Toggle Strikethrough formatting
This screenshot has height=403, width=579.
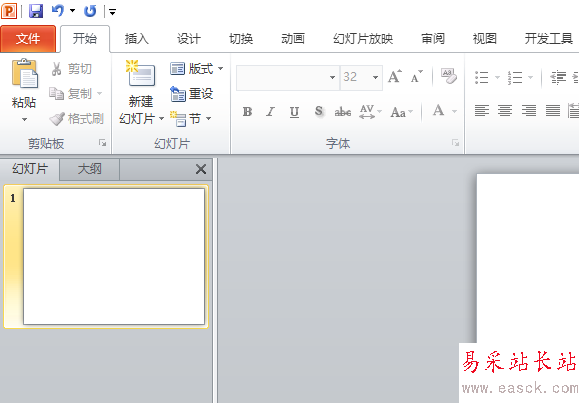pyautogui.click(x=342, y=111)
